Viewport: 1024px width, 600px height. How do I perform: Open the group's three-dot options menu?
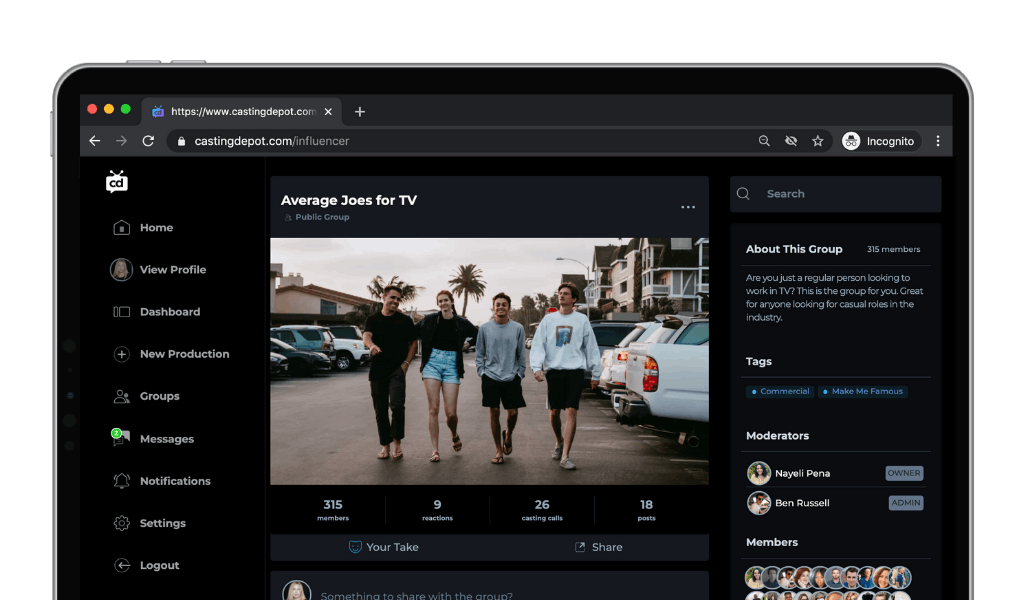(x=688, y=207)
